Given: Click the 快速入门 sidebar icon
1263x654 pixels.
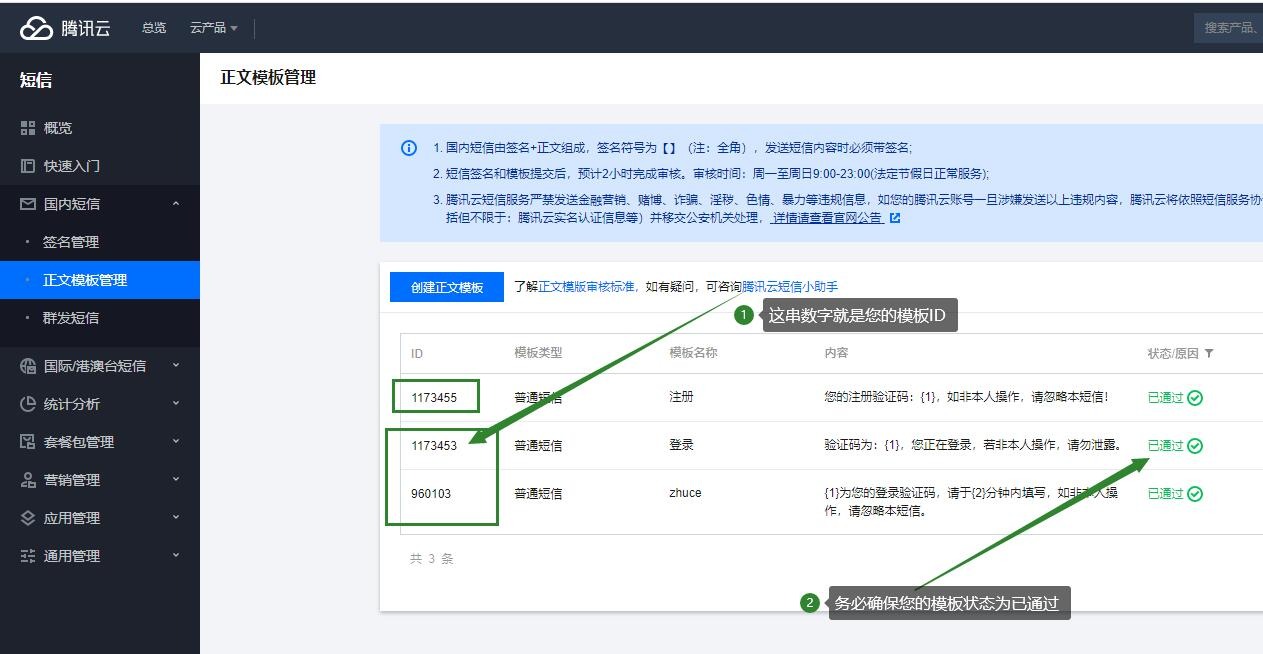Looking at the screenshot, I should point(28,166).
